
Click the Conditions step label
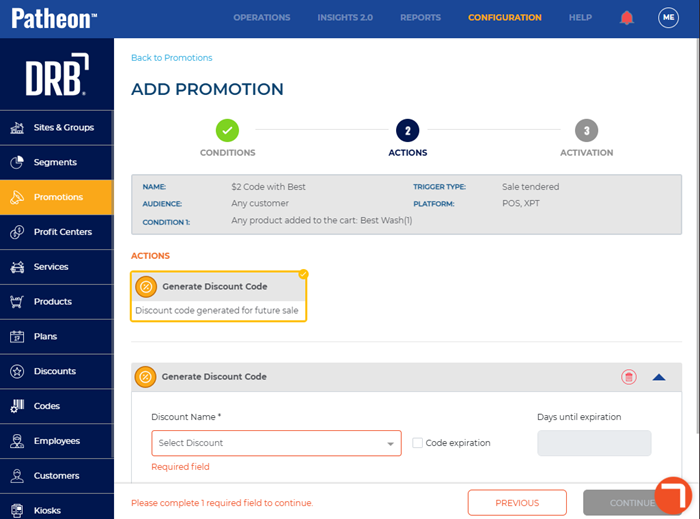[227, 153]
